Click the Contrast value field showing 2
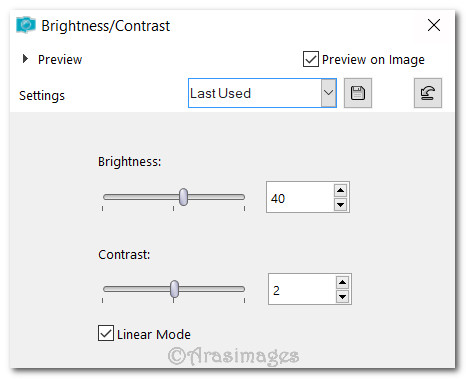Viewport: 466px width, 379px height. pos(302,289)
